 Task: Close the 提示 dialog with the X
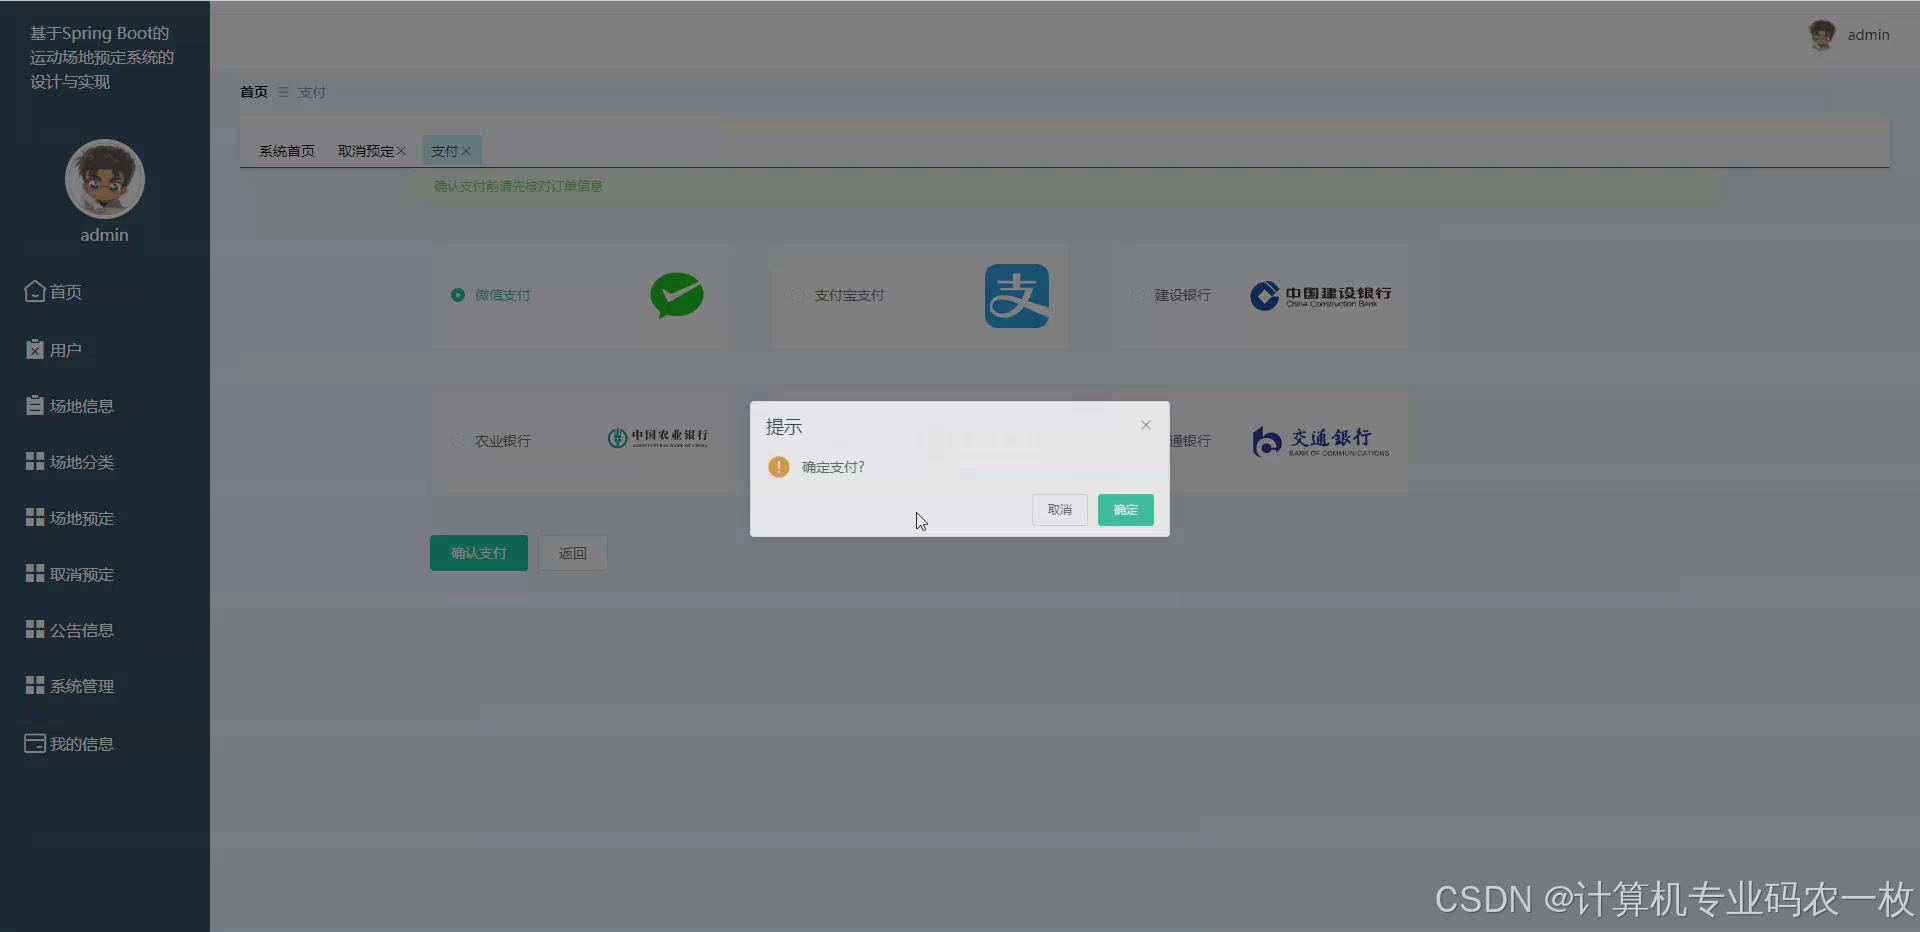point(1146,425)
